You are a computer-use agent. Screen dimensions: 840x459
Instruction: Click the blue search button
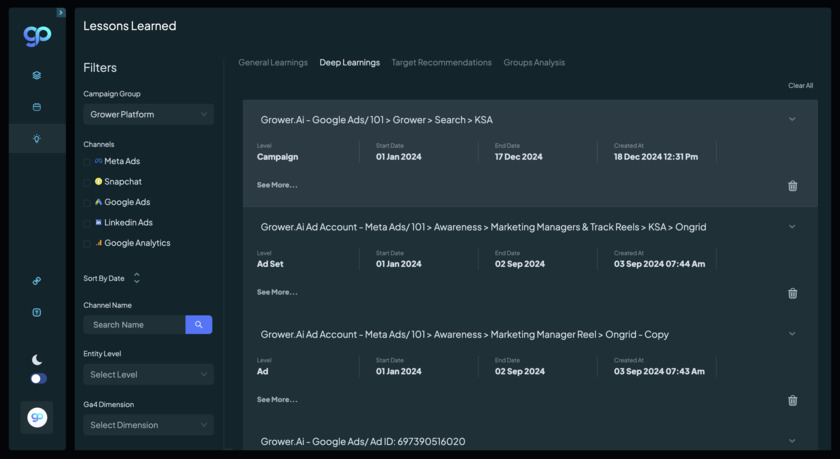(199, 325)
